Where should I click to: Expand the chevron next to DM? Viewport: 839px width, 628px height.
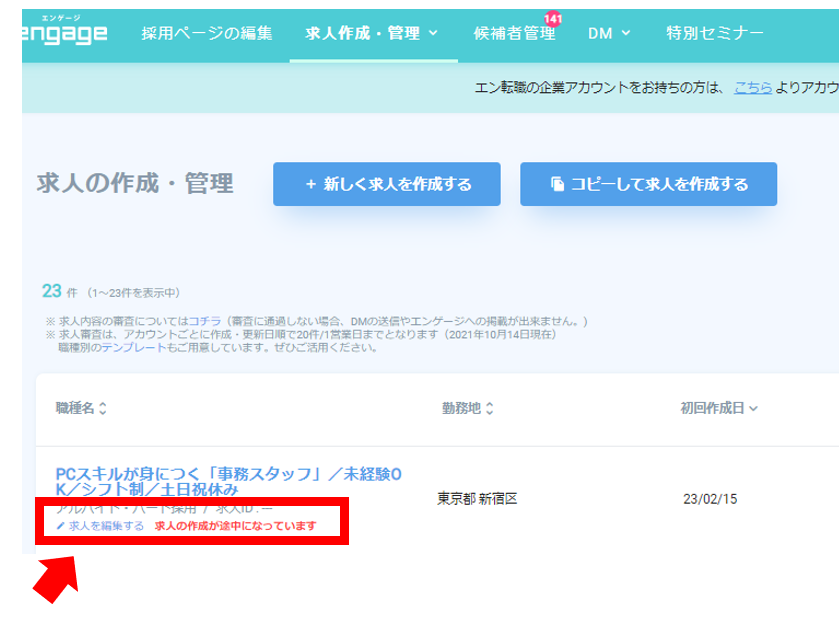point(626,33)
